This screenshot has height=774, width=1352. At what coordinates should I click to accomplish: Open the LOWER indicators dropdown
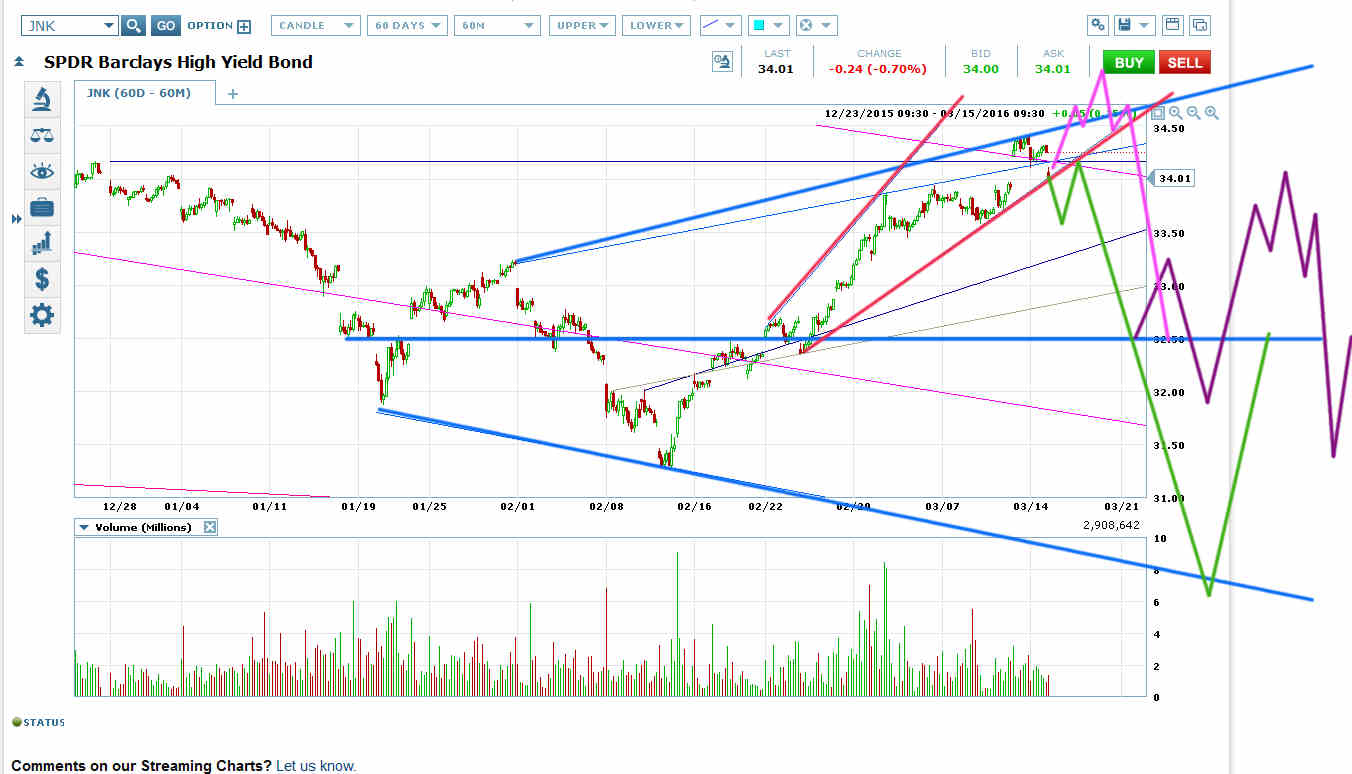(x=656, y=25)
